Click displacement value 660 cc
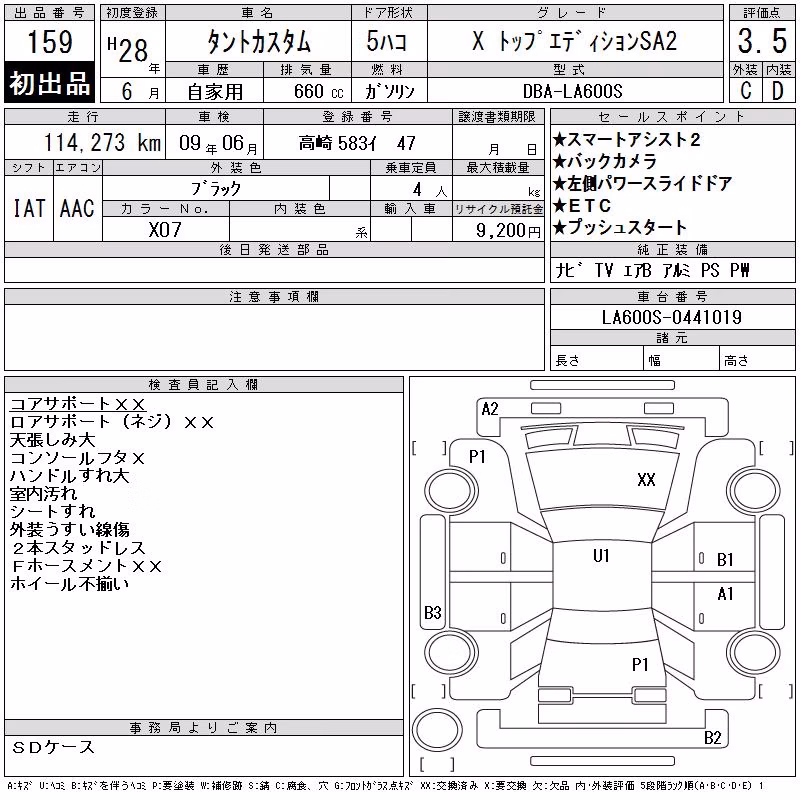 tap(319, 91)
